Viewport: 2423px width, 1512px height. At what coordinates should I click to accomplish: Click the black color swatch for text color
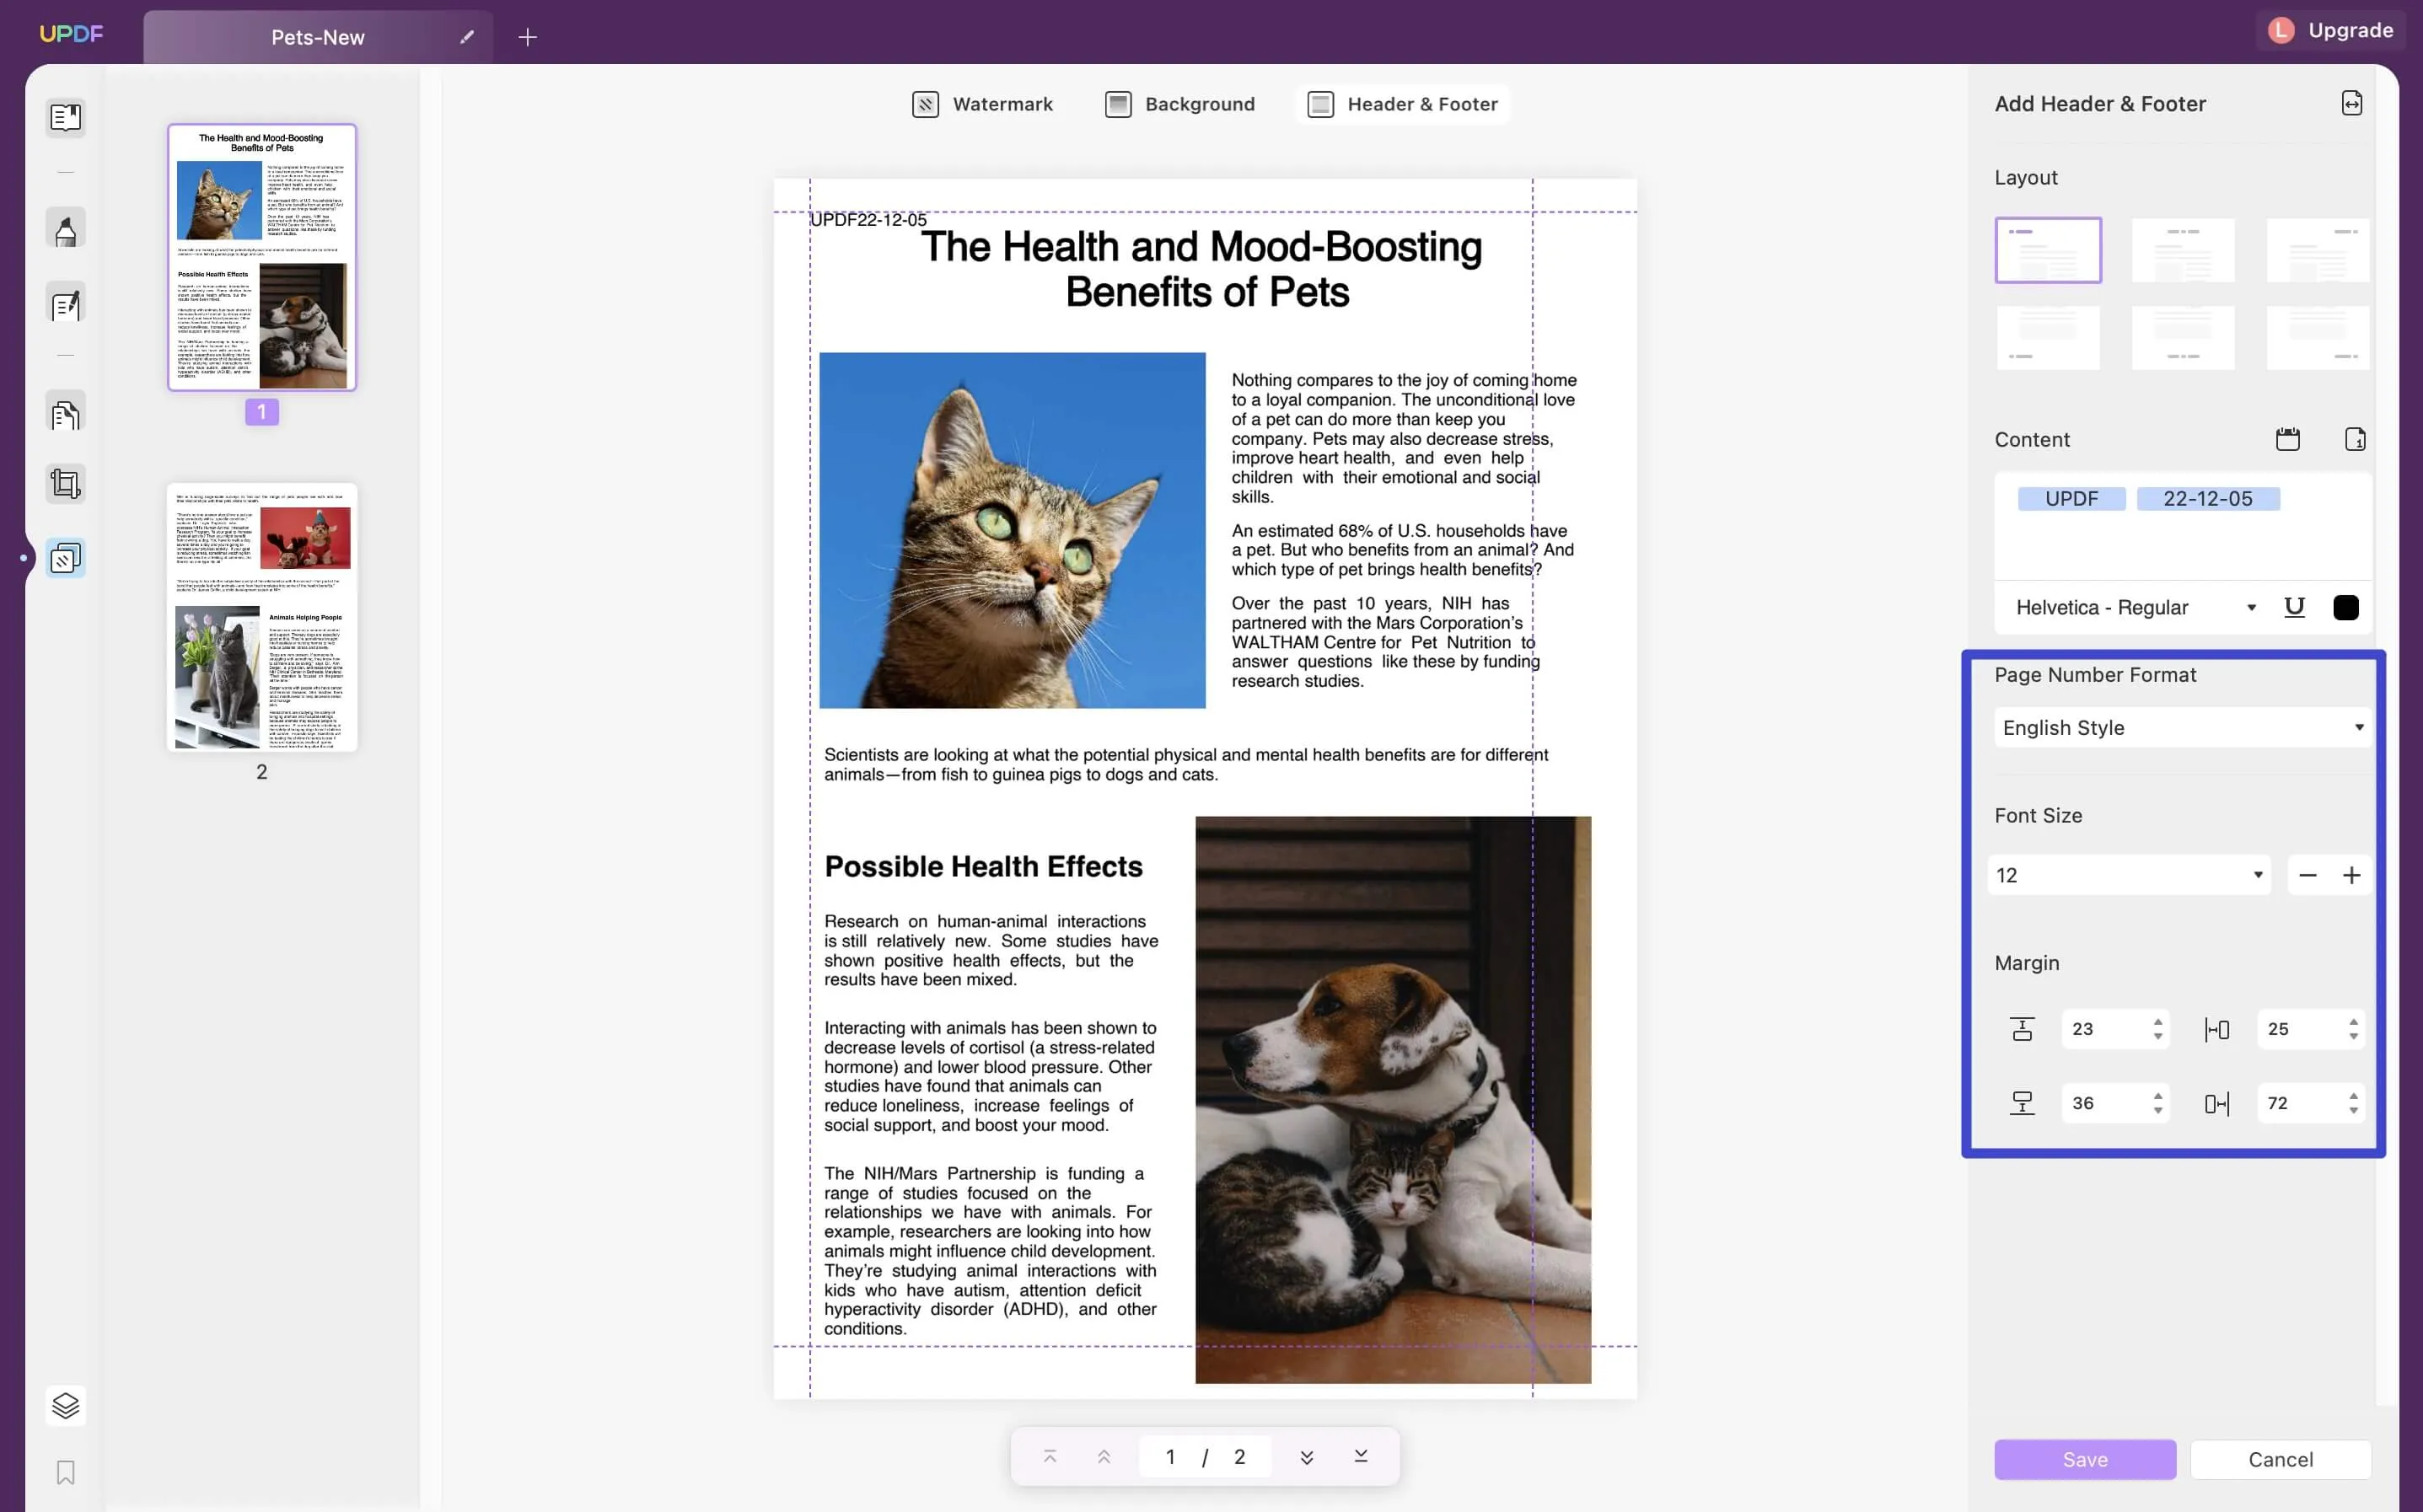(2348, 606)
